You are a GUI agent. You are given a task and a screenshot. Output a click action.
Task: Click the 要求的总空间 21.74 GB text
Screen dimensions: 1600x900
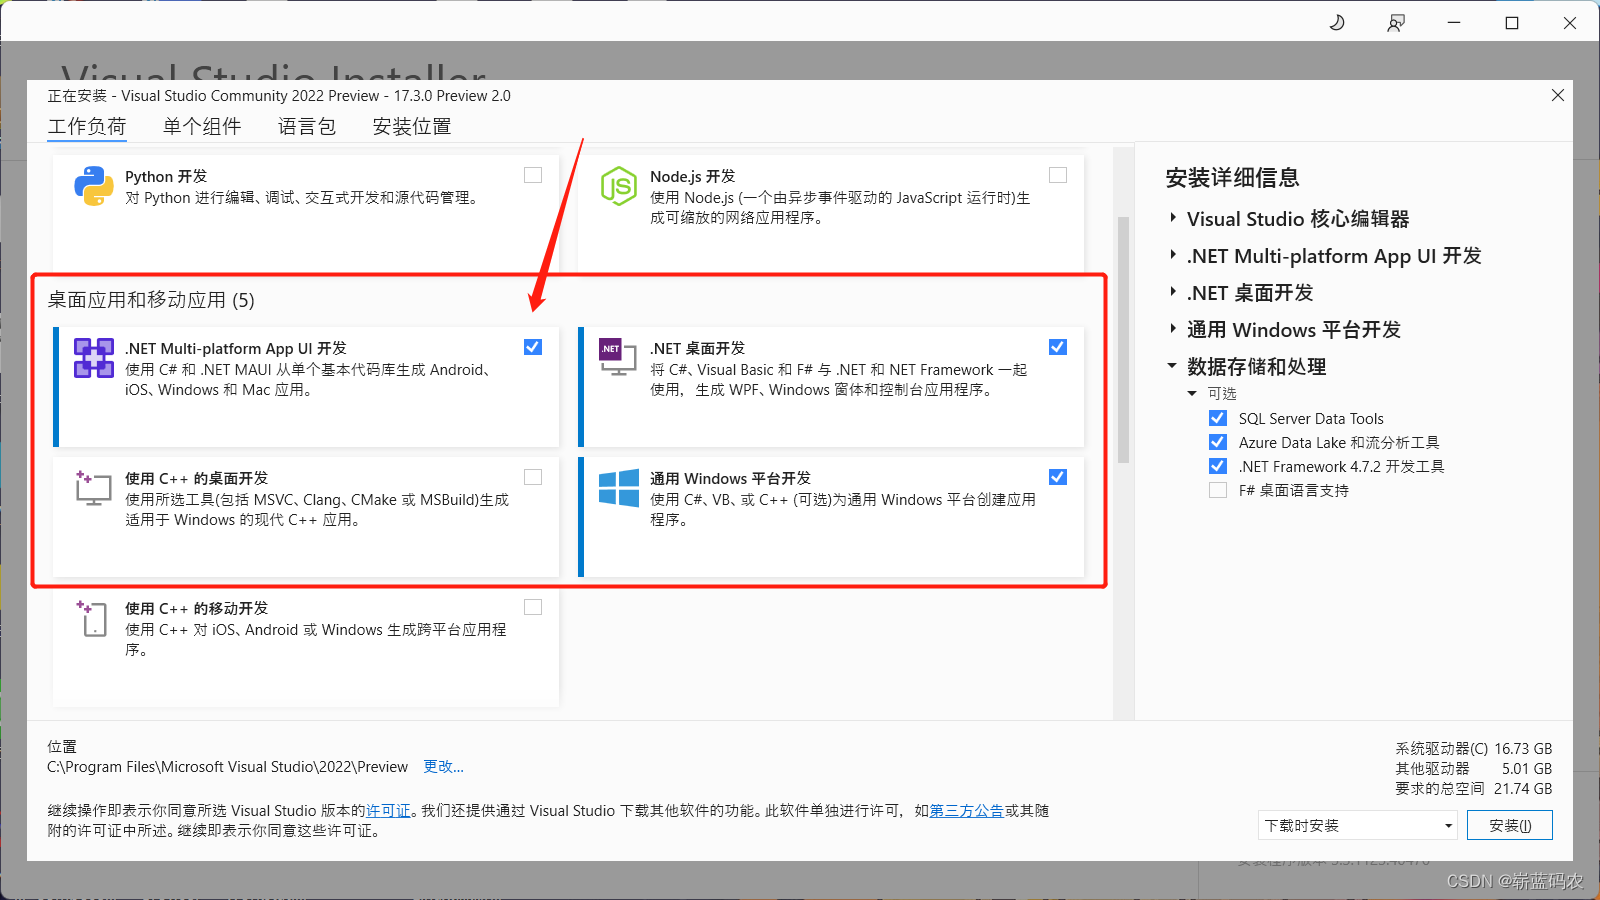[x=1474, y=789]
